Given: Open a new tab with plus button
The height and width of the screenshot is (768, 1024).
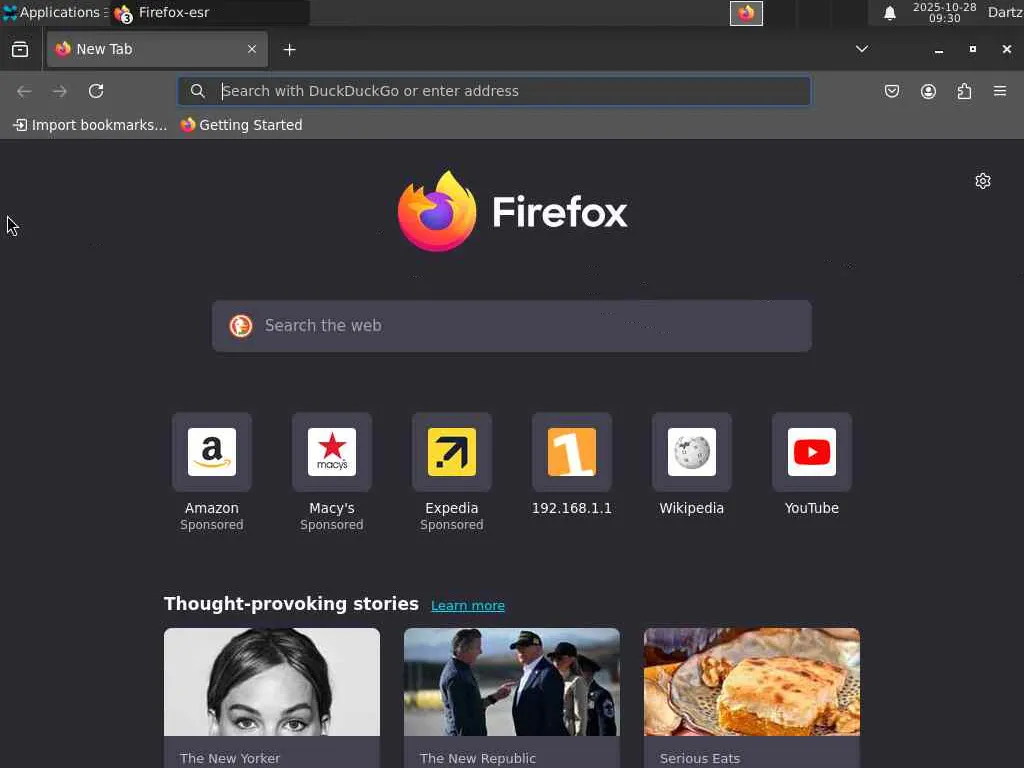Looking at the screenshot, I should coord(289,50).
